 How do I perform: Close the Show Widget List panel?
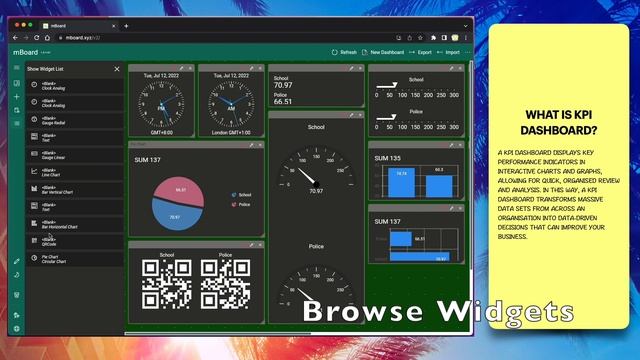(x=117, y=69)
